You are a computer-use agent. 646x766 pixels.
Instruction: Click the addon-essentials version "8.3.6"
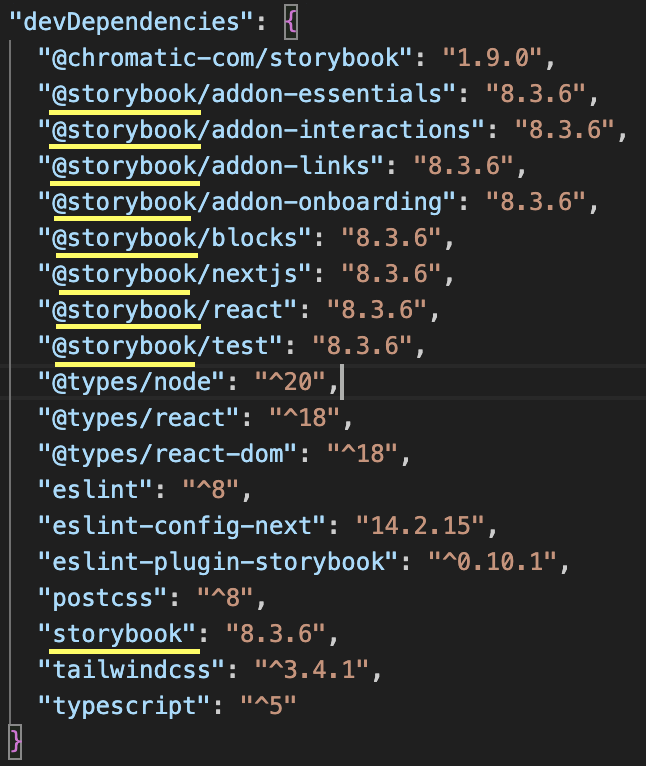point(536,94)
